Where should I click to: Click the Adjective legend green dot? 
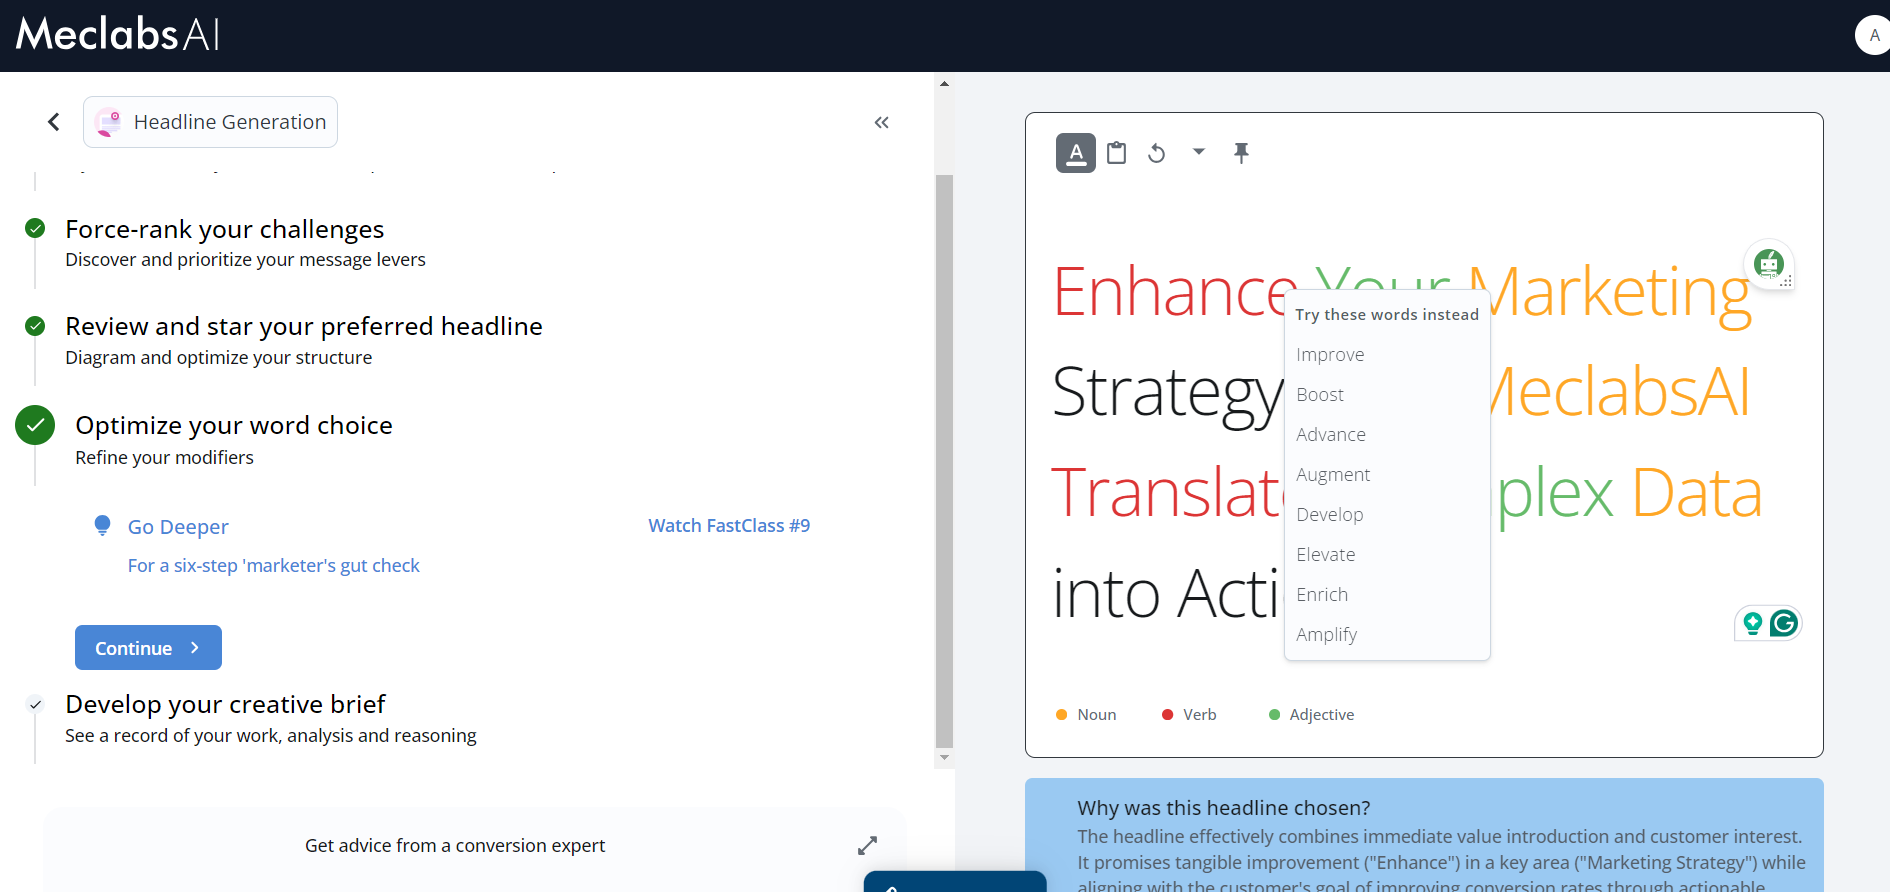1274,715
